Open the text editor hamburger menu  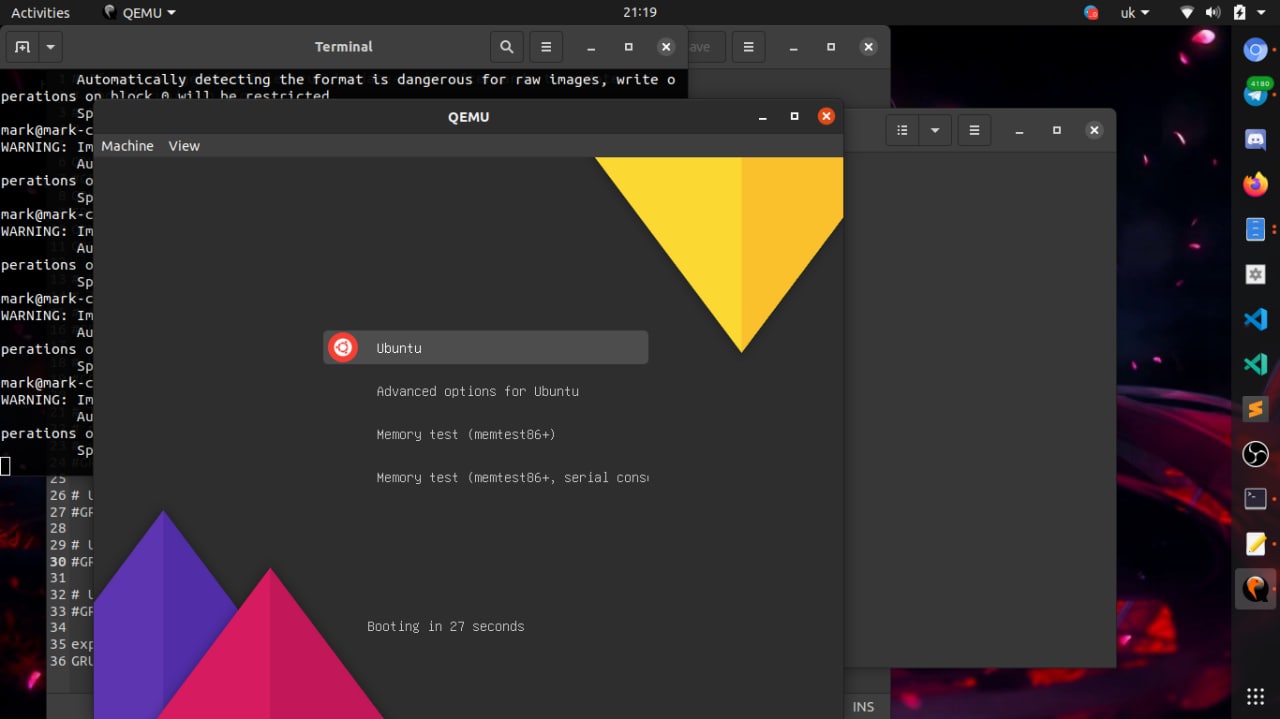[748, 47]
